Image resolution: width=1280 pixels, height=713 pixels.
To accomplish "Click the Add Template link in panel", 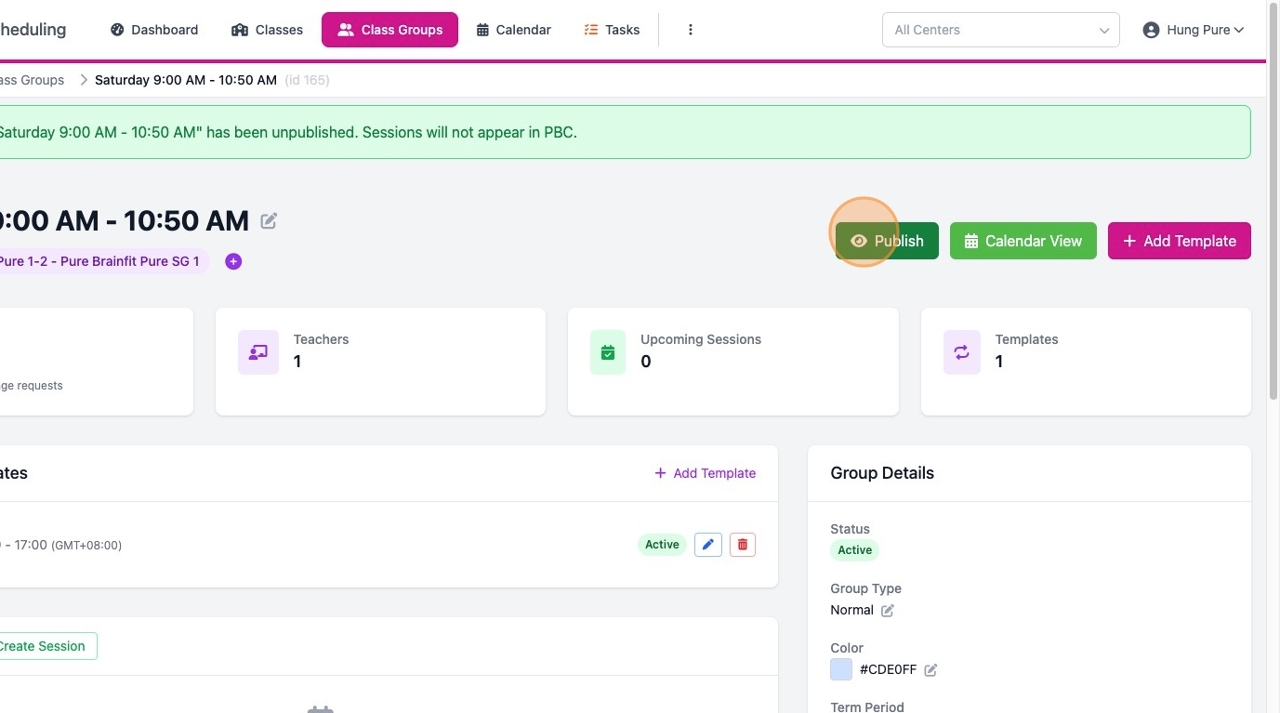I will click(705, 473).
